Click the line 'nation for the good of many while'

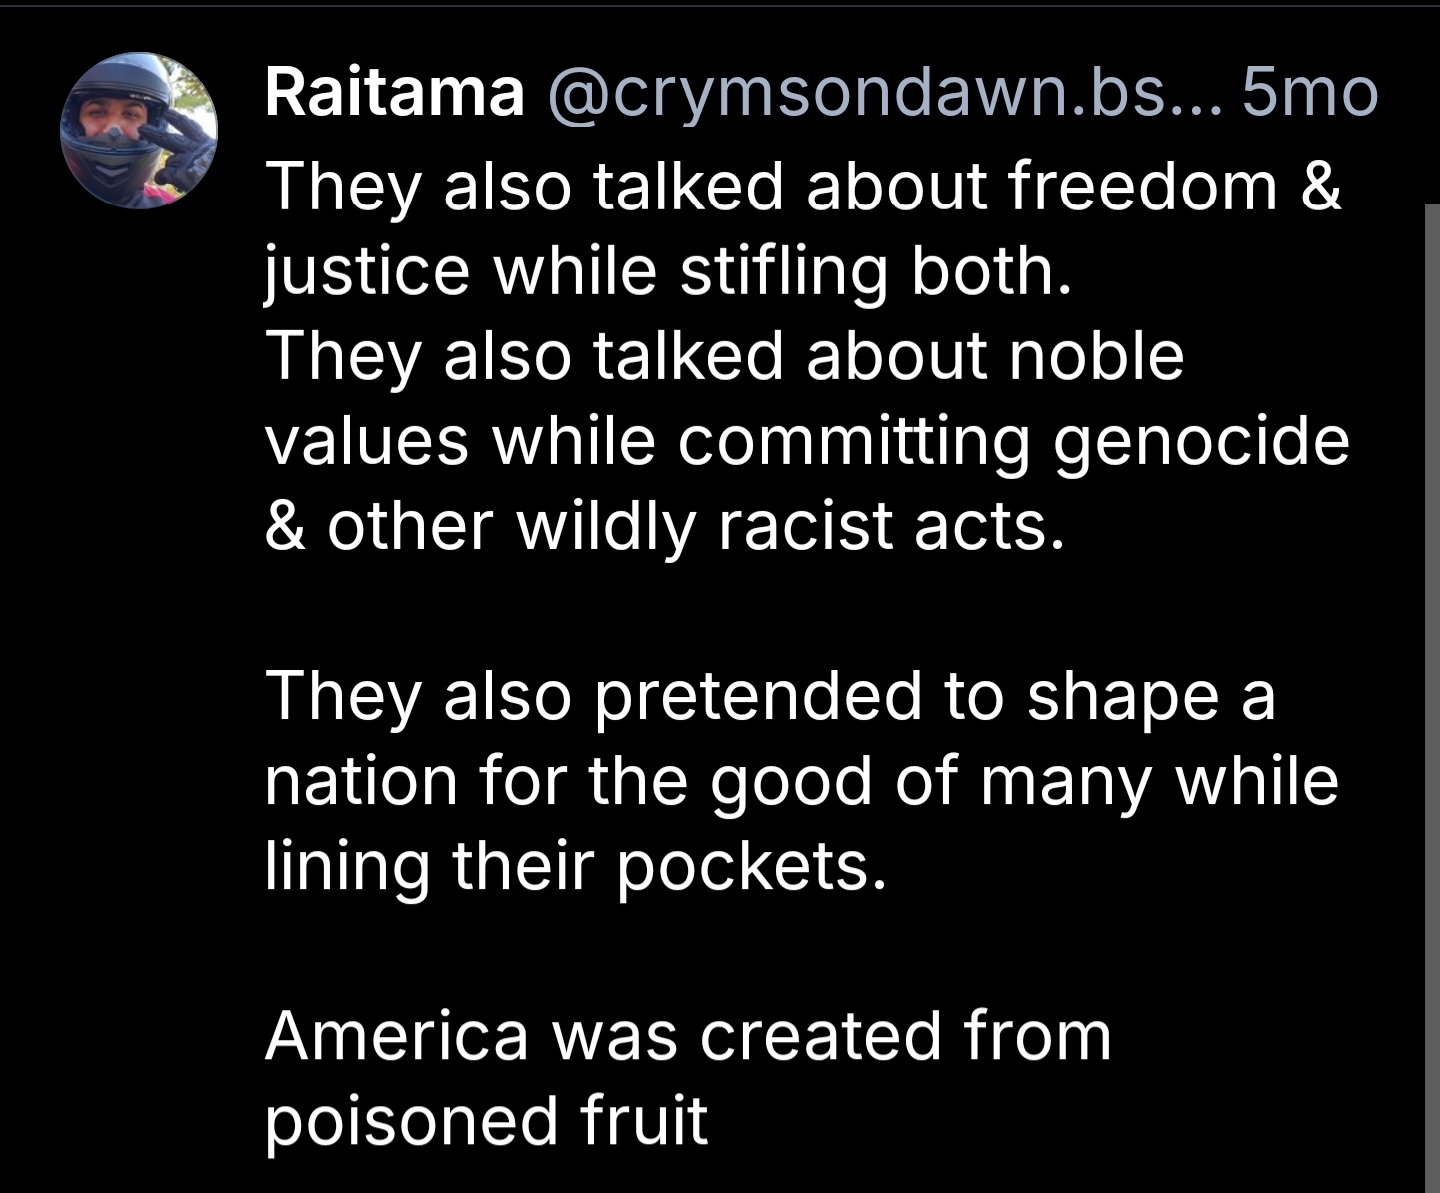[x=801, y=781]
